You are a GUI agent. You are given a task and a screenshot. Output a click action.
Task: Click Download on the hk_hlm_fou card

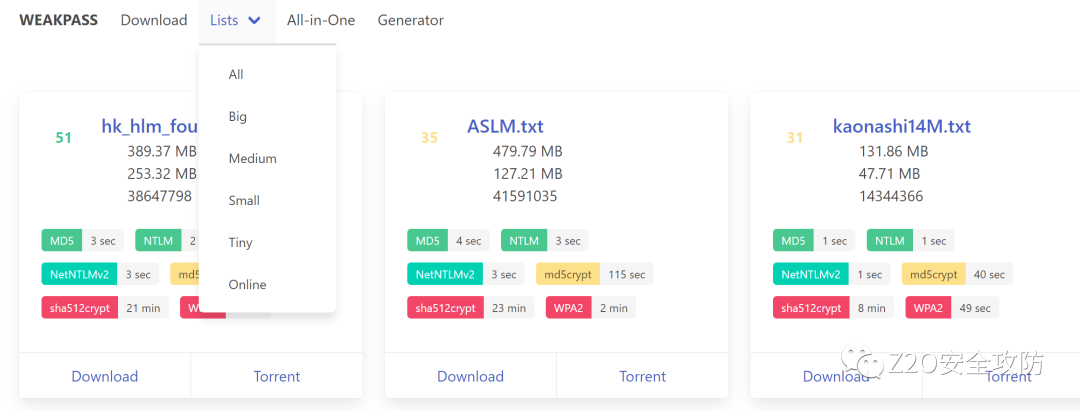tap(105, 376)
